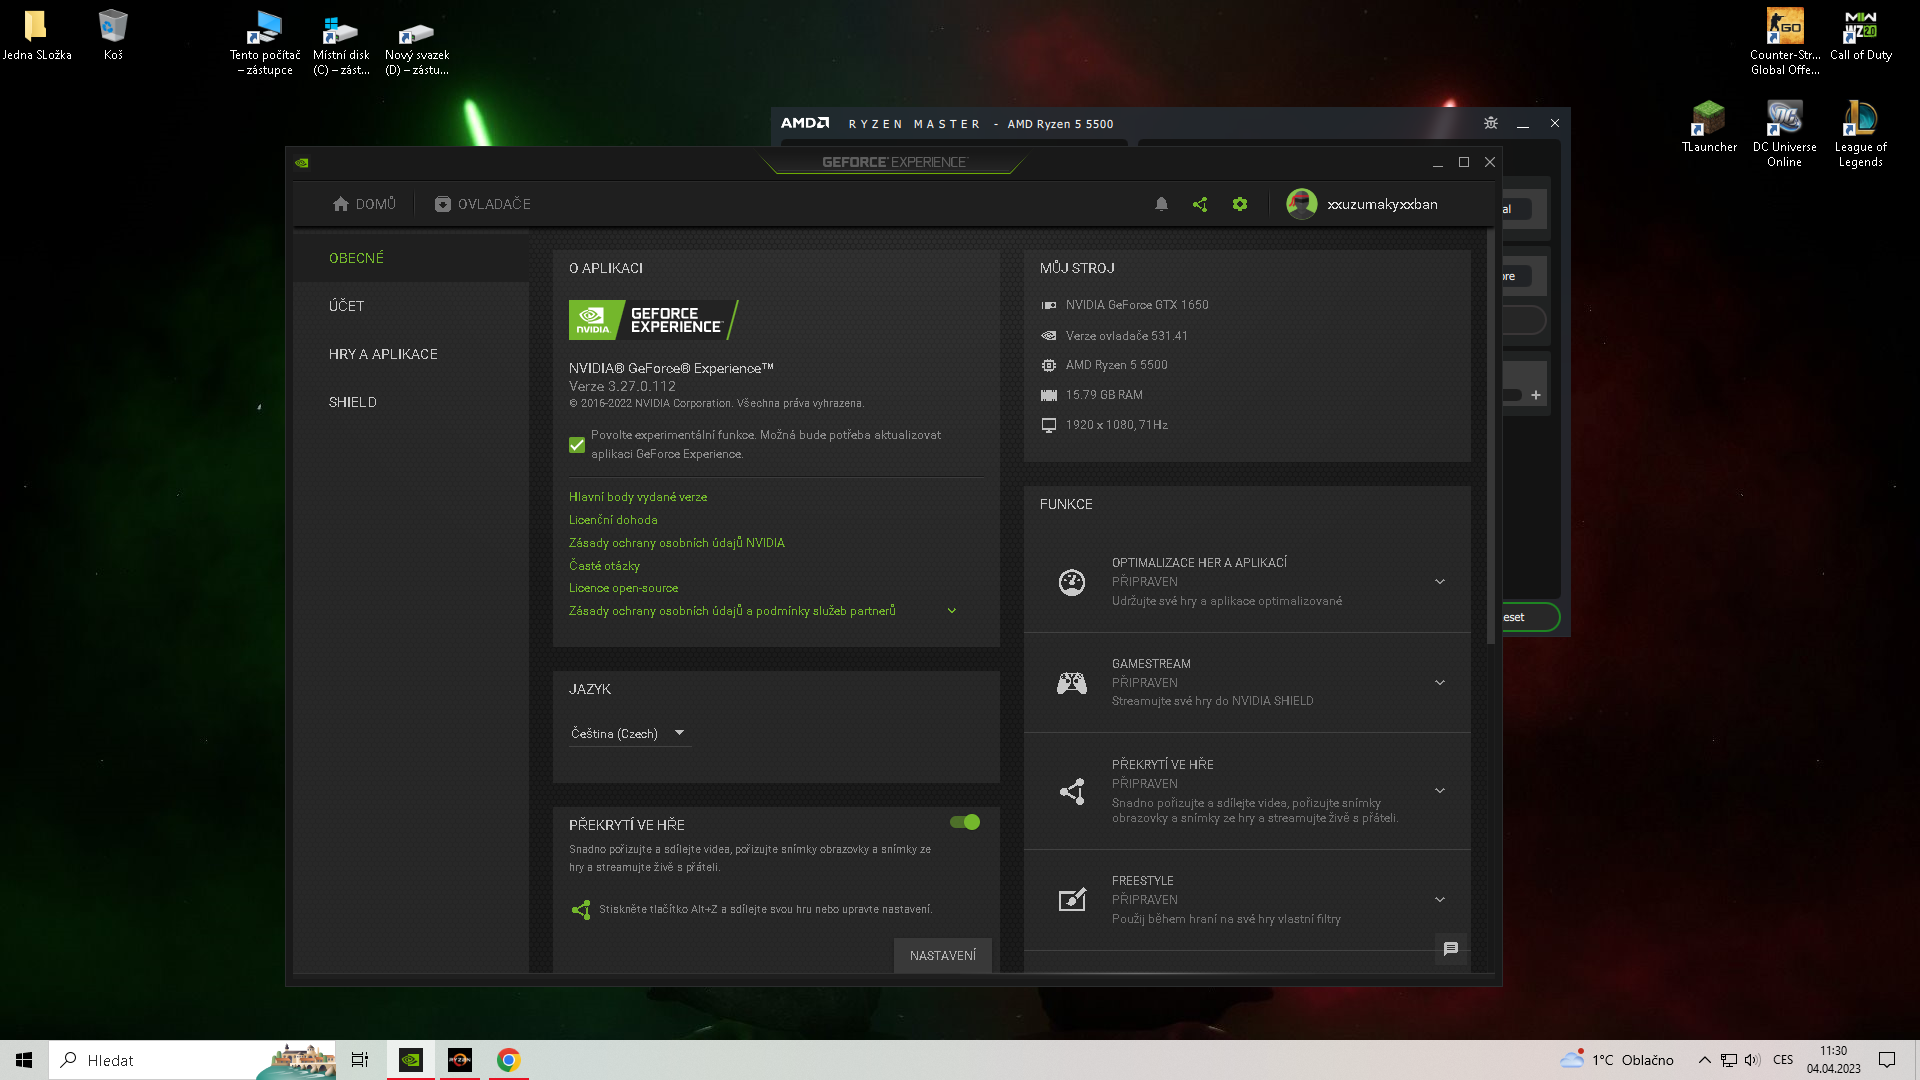Click the user avatar xxuzumakyxxban

[x=1301, y=204]
